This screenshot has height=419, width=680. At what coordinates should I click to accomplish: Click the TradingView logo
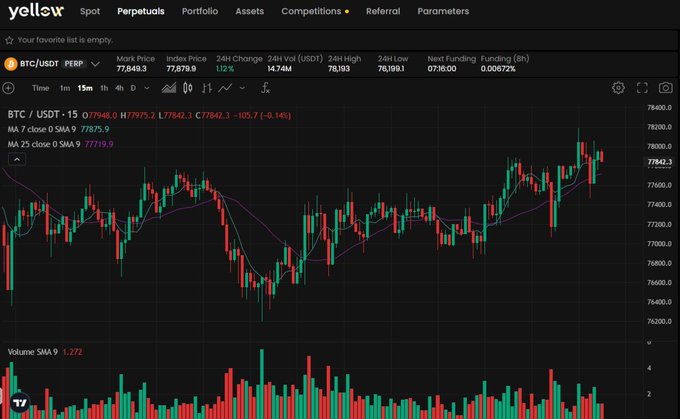tap(20, 403)
